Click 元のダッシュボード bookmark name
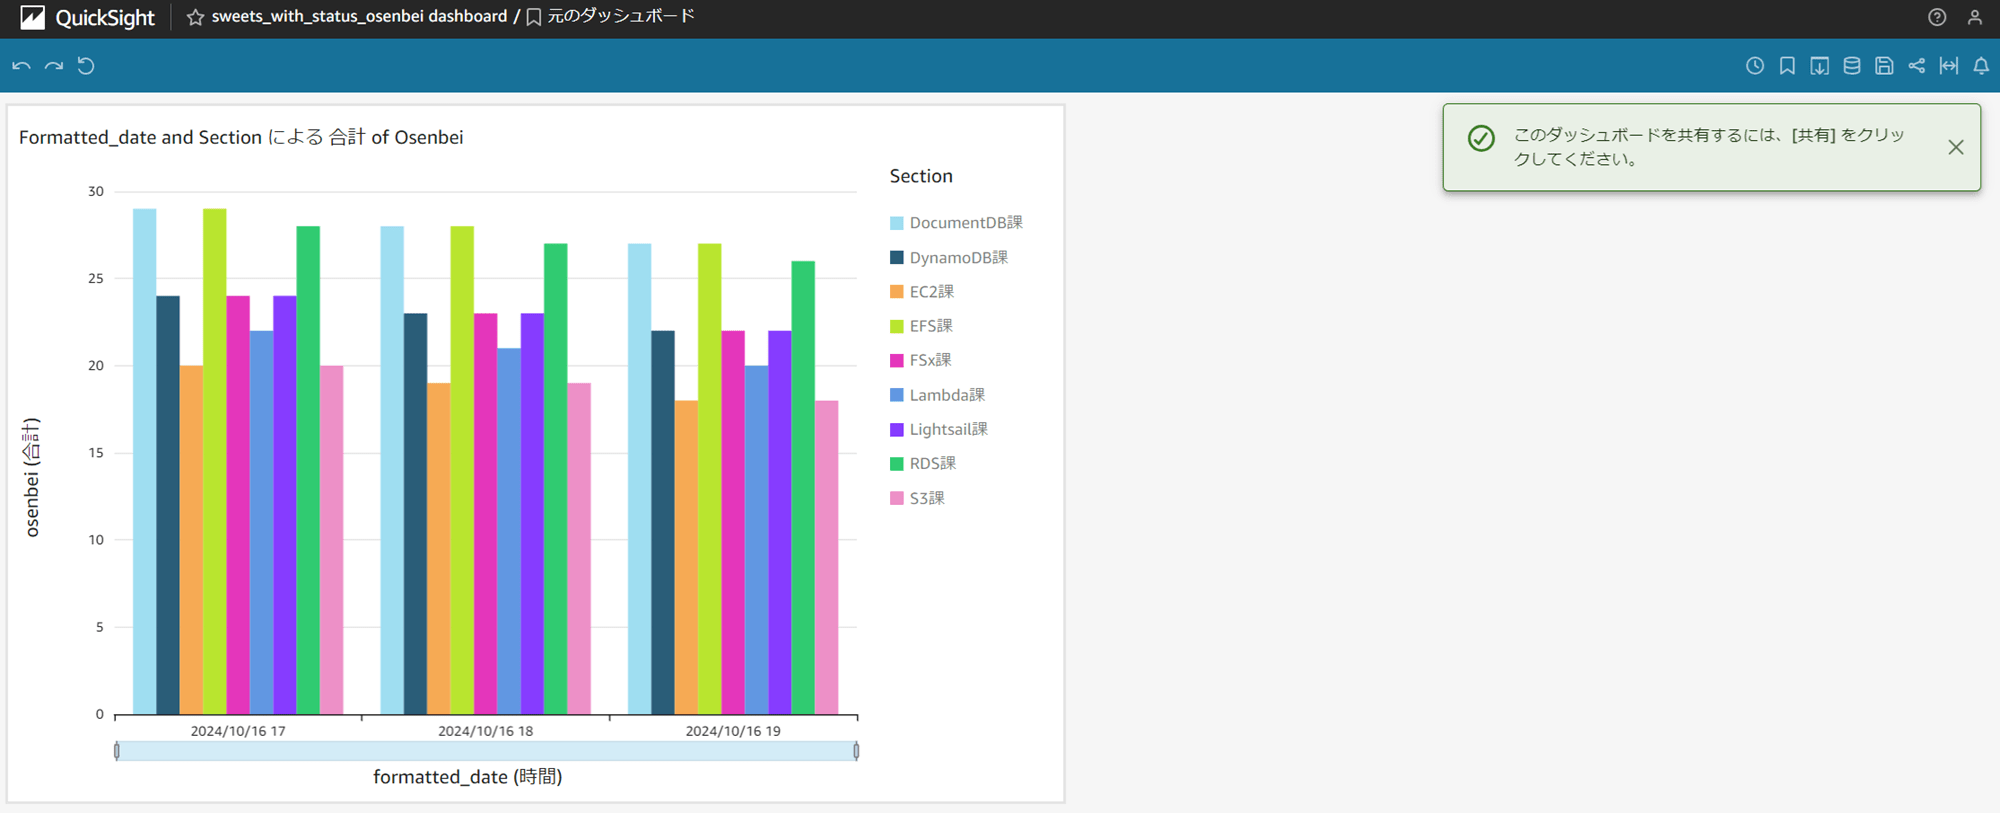 coord(621,17)
